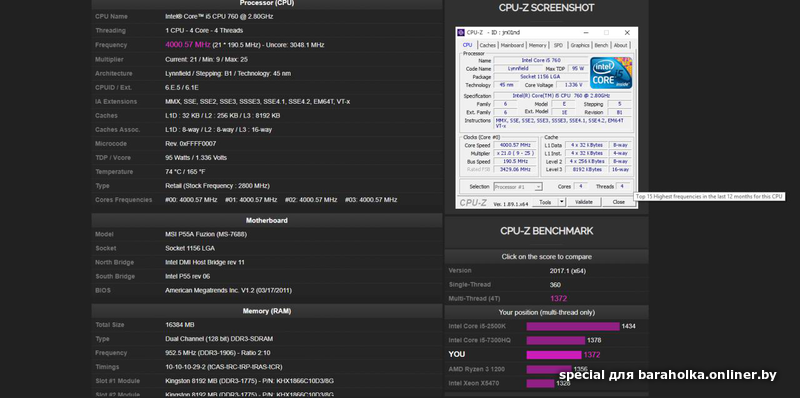Click the Validate button
Screen dimensions: 800x398
click(x=584, y=202)
